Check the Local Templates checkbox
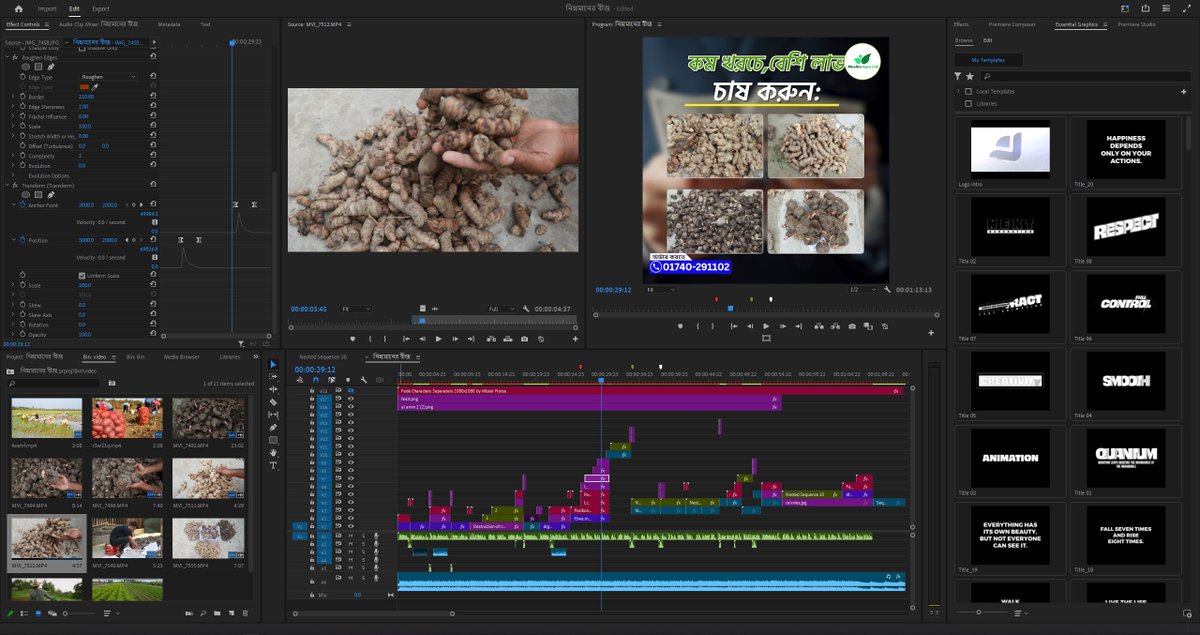Viewport: 1200px width, 635px height. (968, 91)
